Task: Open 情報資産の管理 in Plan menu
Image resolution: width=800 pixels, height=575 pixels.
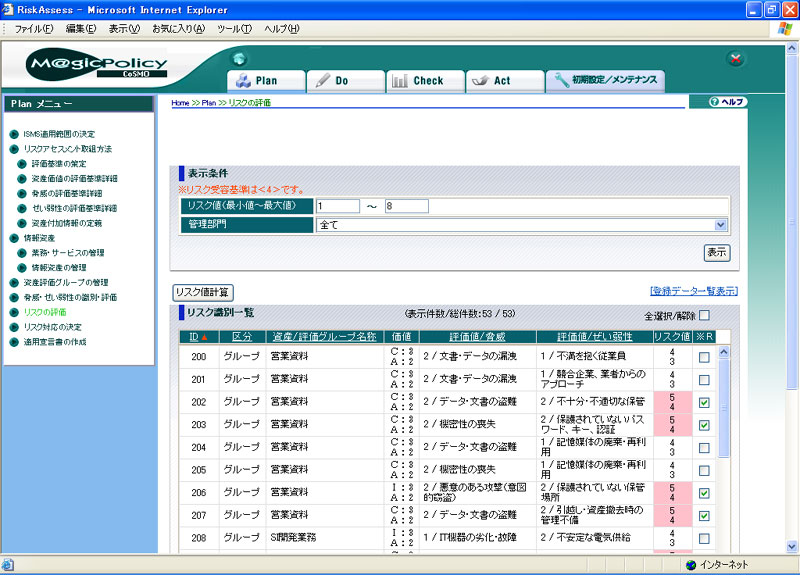Action: pos(59,268)
